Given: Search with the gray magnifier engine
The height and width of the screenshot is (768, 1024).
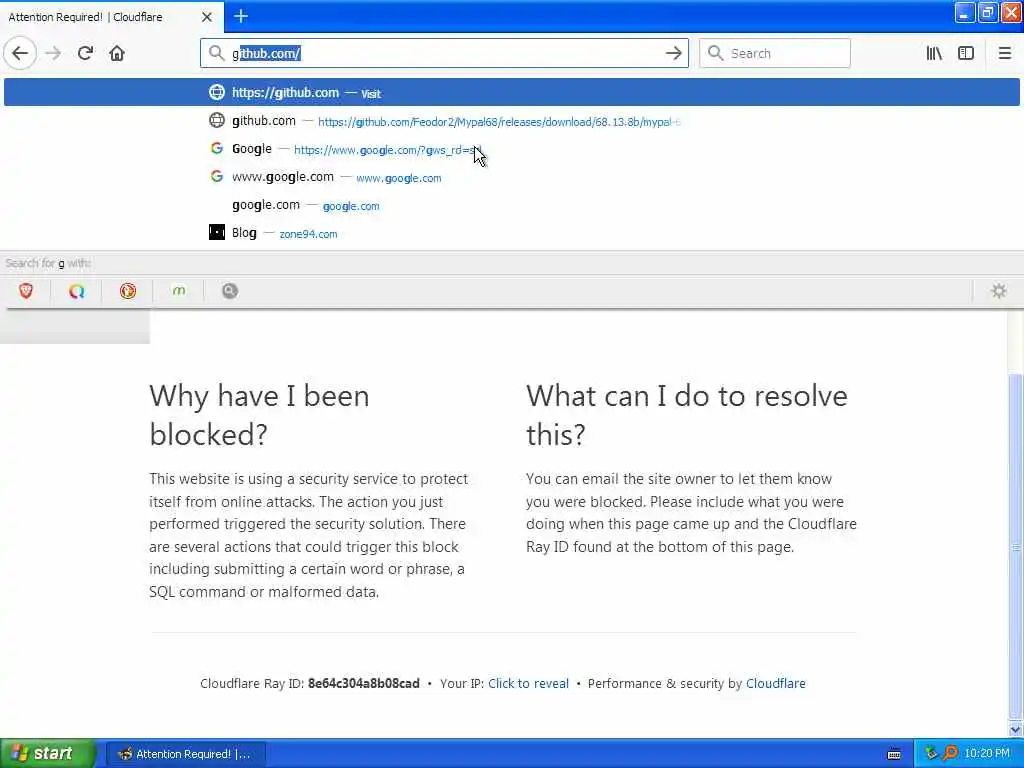Looking at the screenshot, I should pyautogui.click(x=229, y=291).
